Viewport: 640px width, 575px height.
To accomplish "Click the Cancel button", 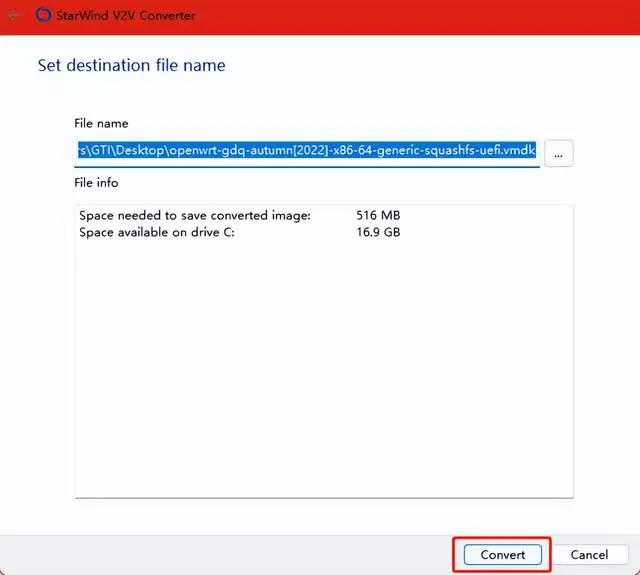I will (589, 555).
